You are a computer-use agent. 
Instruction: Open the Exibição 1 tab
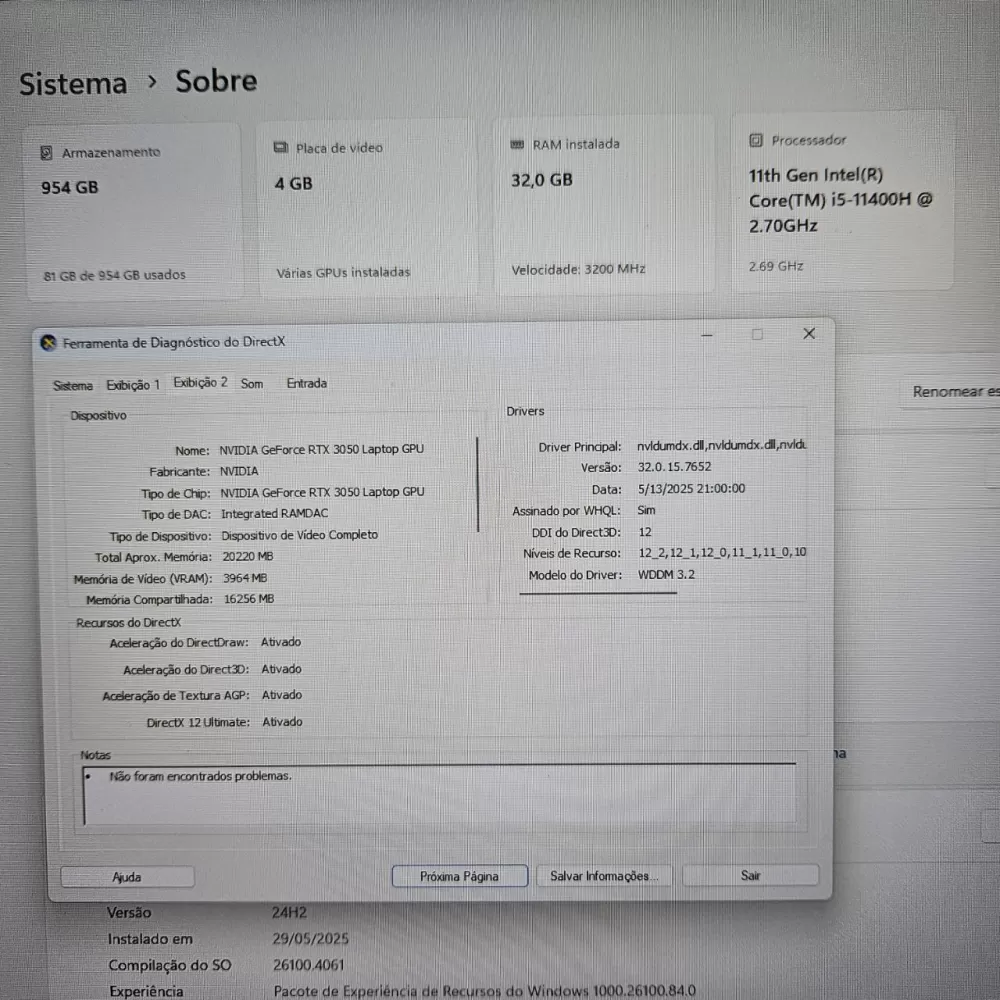tap(133, 384)
